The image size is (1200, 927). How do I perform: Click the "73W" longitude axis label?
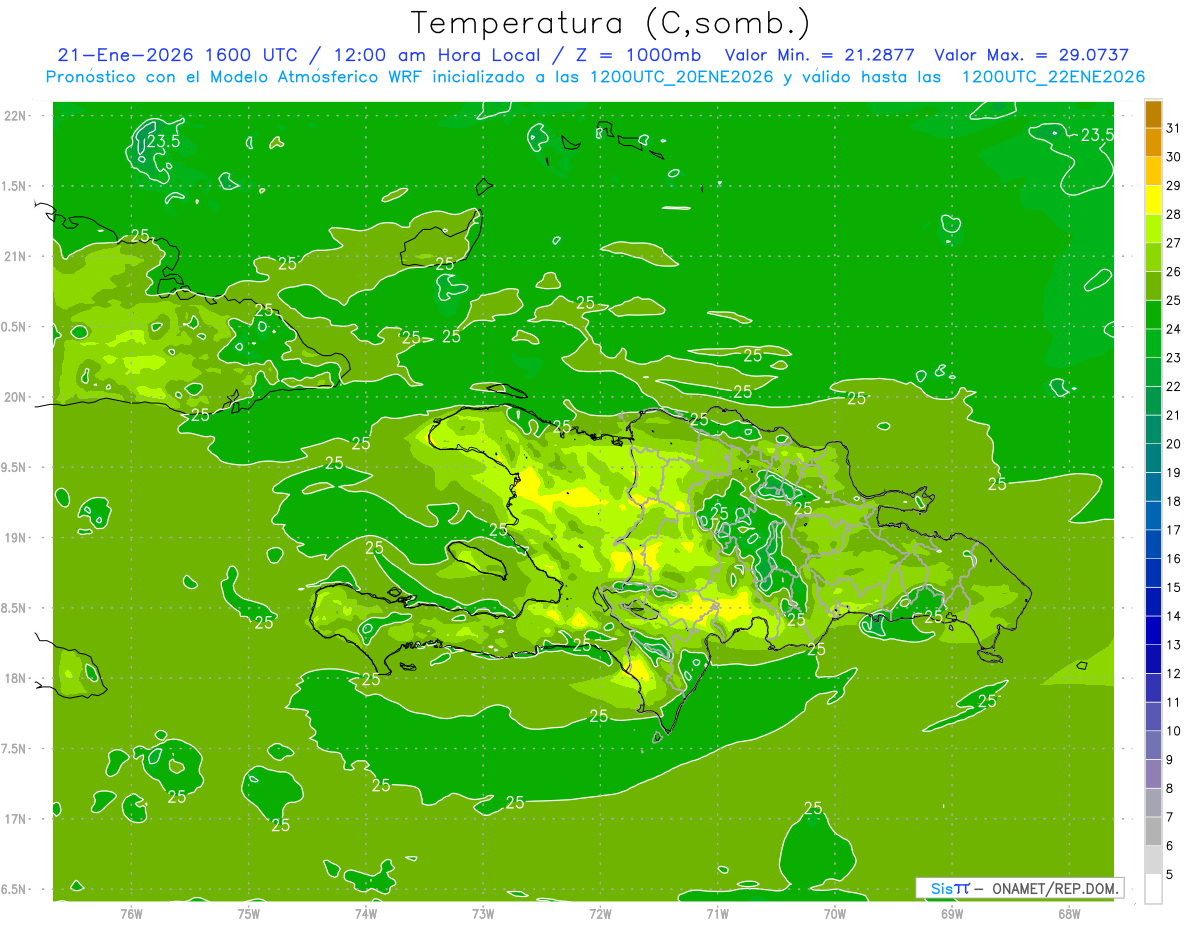click(483, 914)
